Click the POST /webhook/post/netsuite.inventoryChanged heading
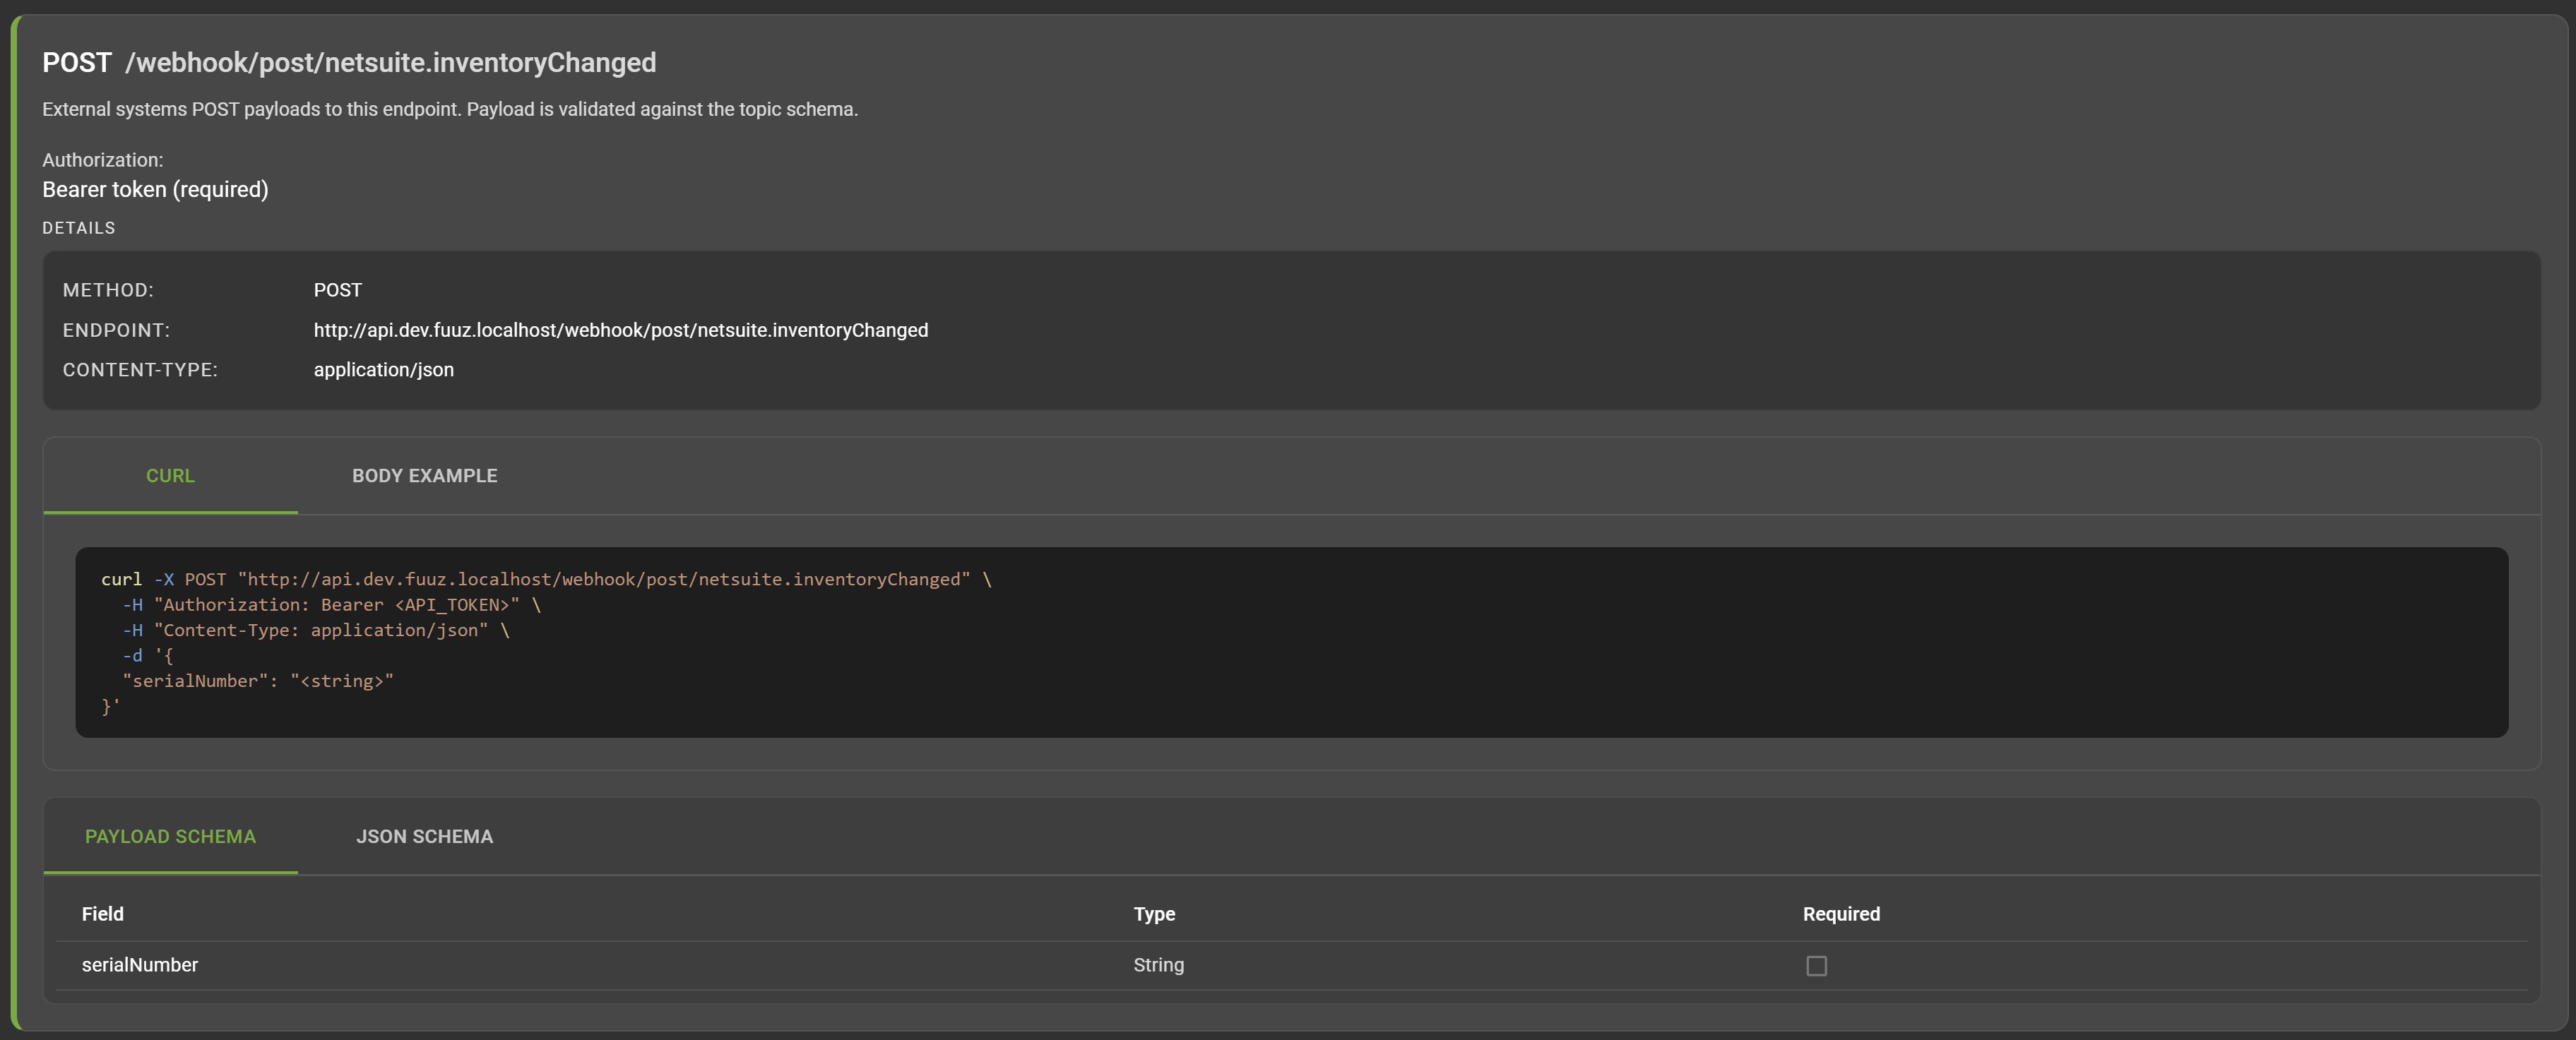2576x1040 pixels. click(x=349, y=63)
